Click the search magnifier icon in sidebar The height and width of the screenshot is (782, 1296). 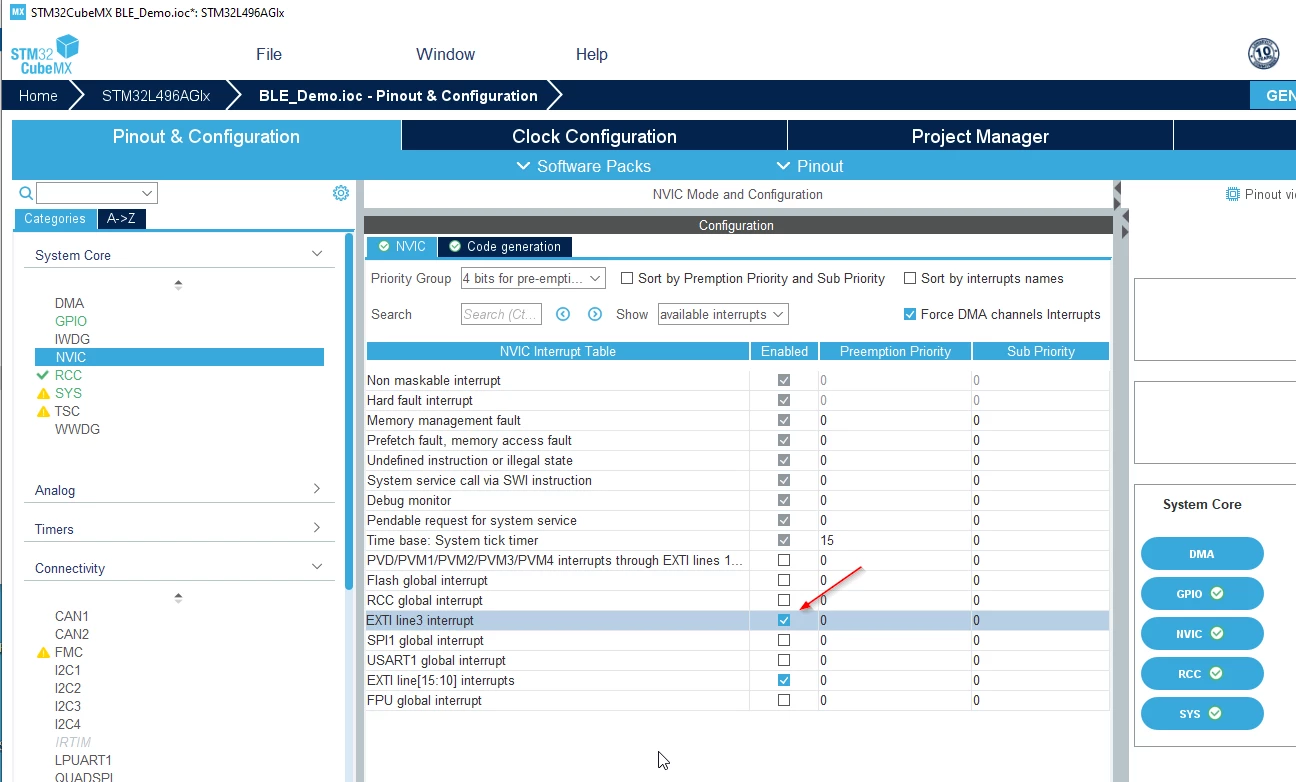(26, 193)
